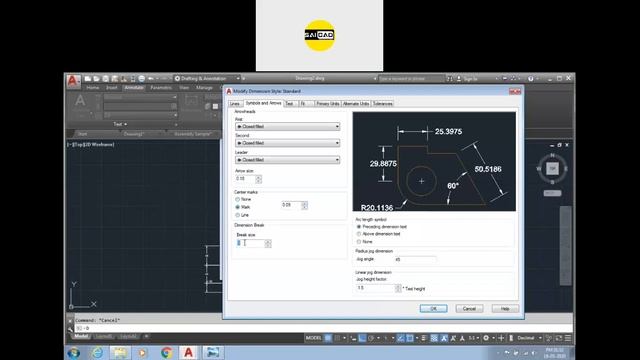Toggle transparency icon in status bar
640x360 pixels.
click(x=434, y=338)
